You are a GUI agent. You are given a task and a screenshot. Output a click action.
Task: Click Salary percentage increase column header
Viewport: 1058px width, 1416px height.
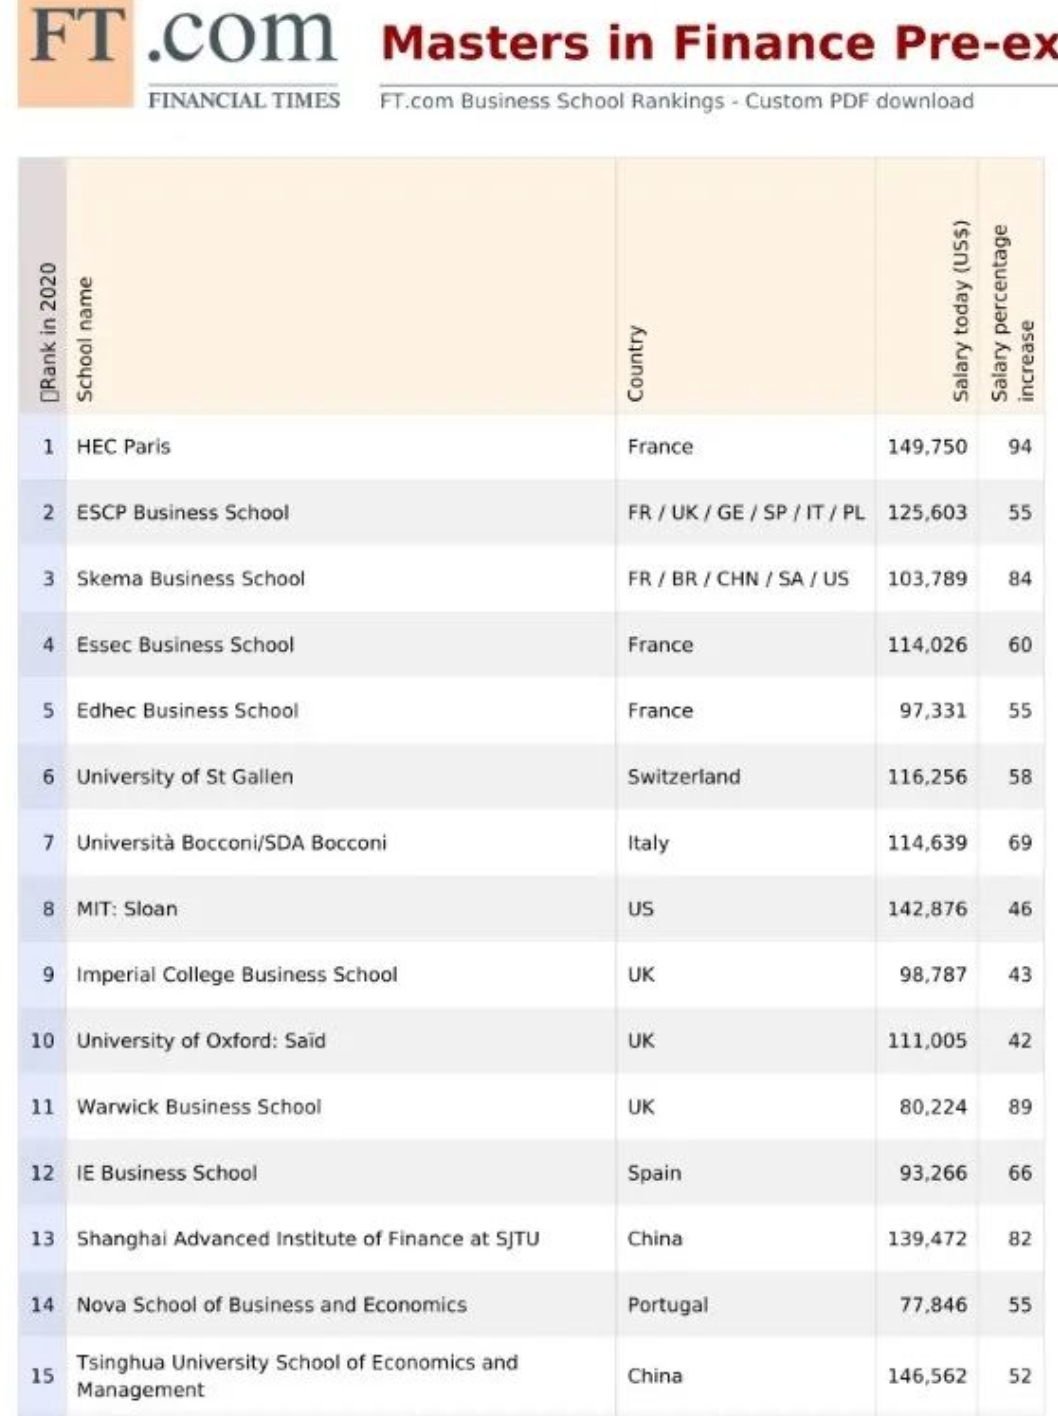[x=1012, y=312]
